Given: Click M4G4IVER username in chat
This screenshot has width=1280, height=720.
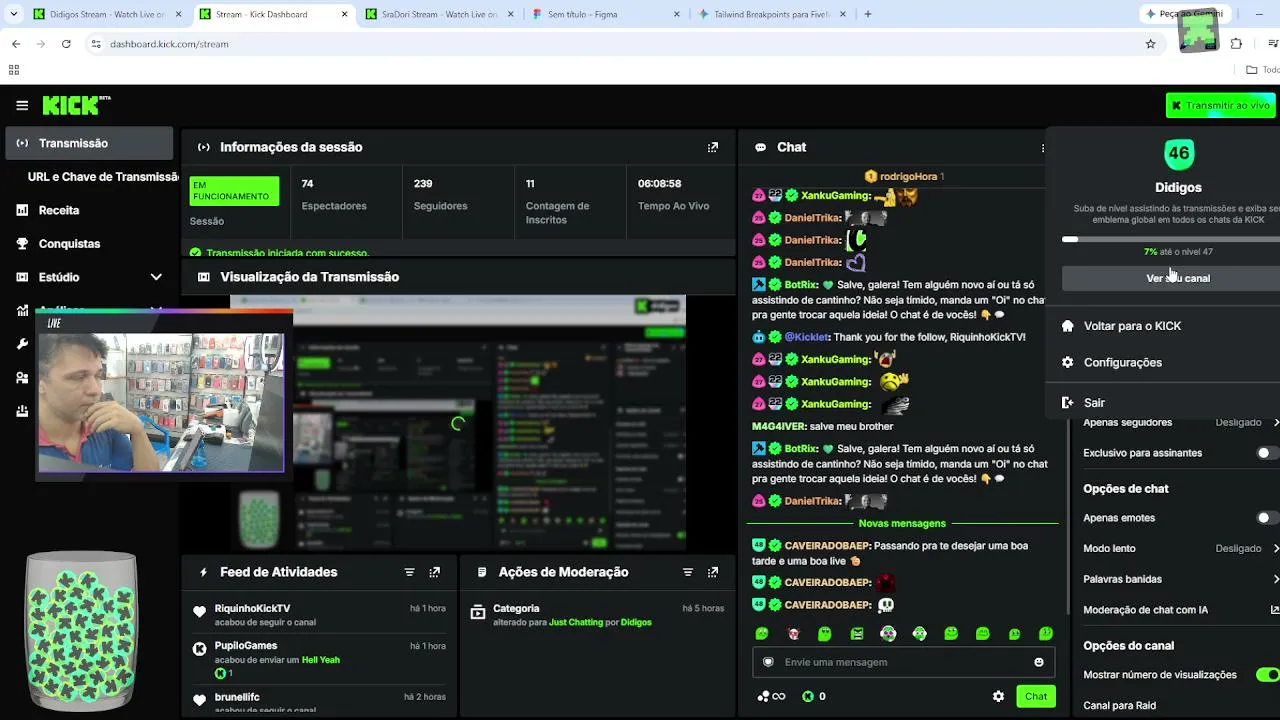Looking at the screenshot, I should point(779,426).
